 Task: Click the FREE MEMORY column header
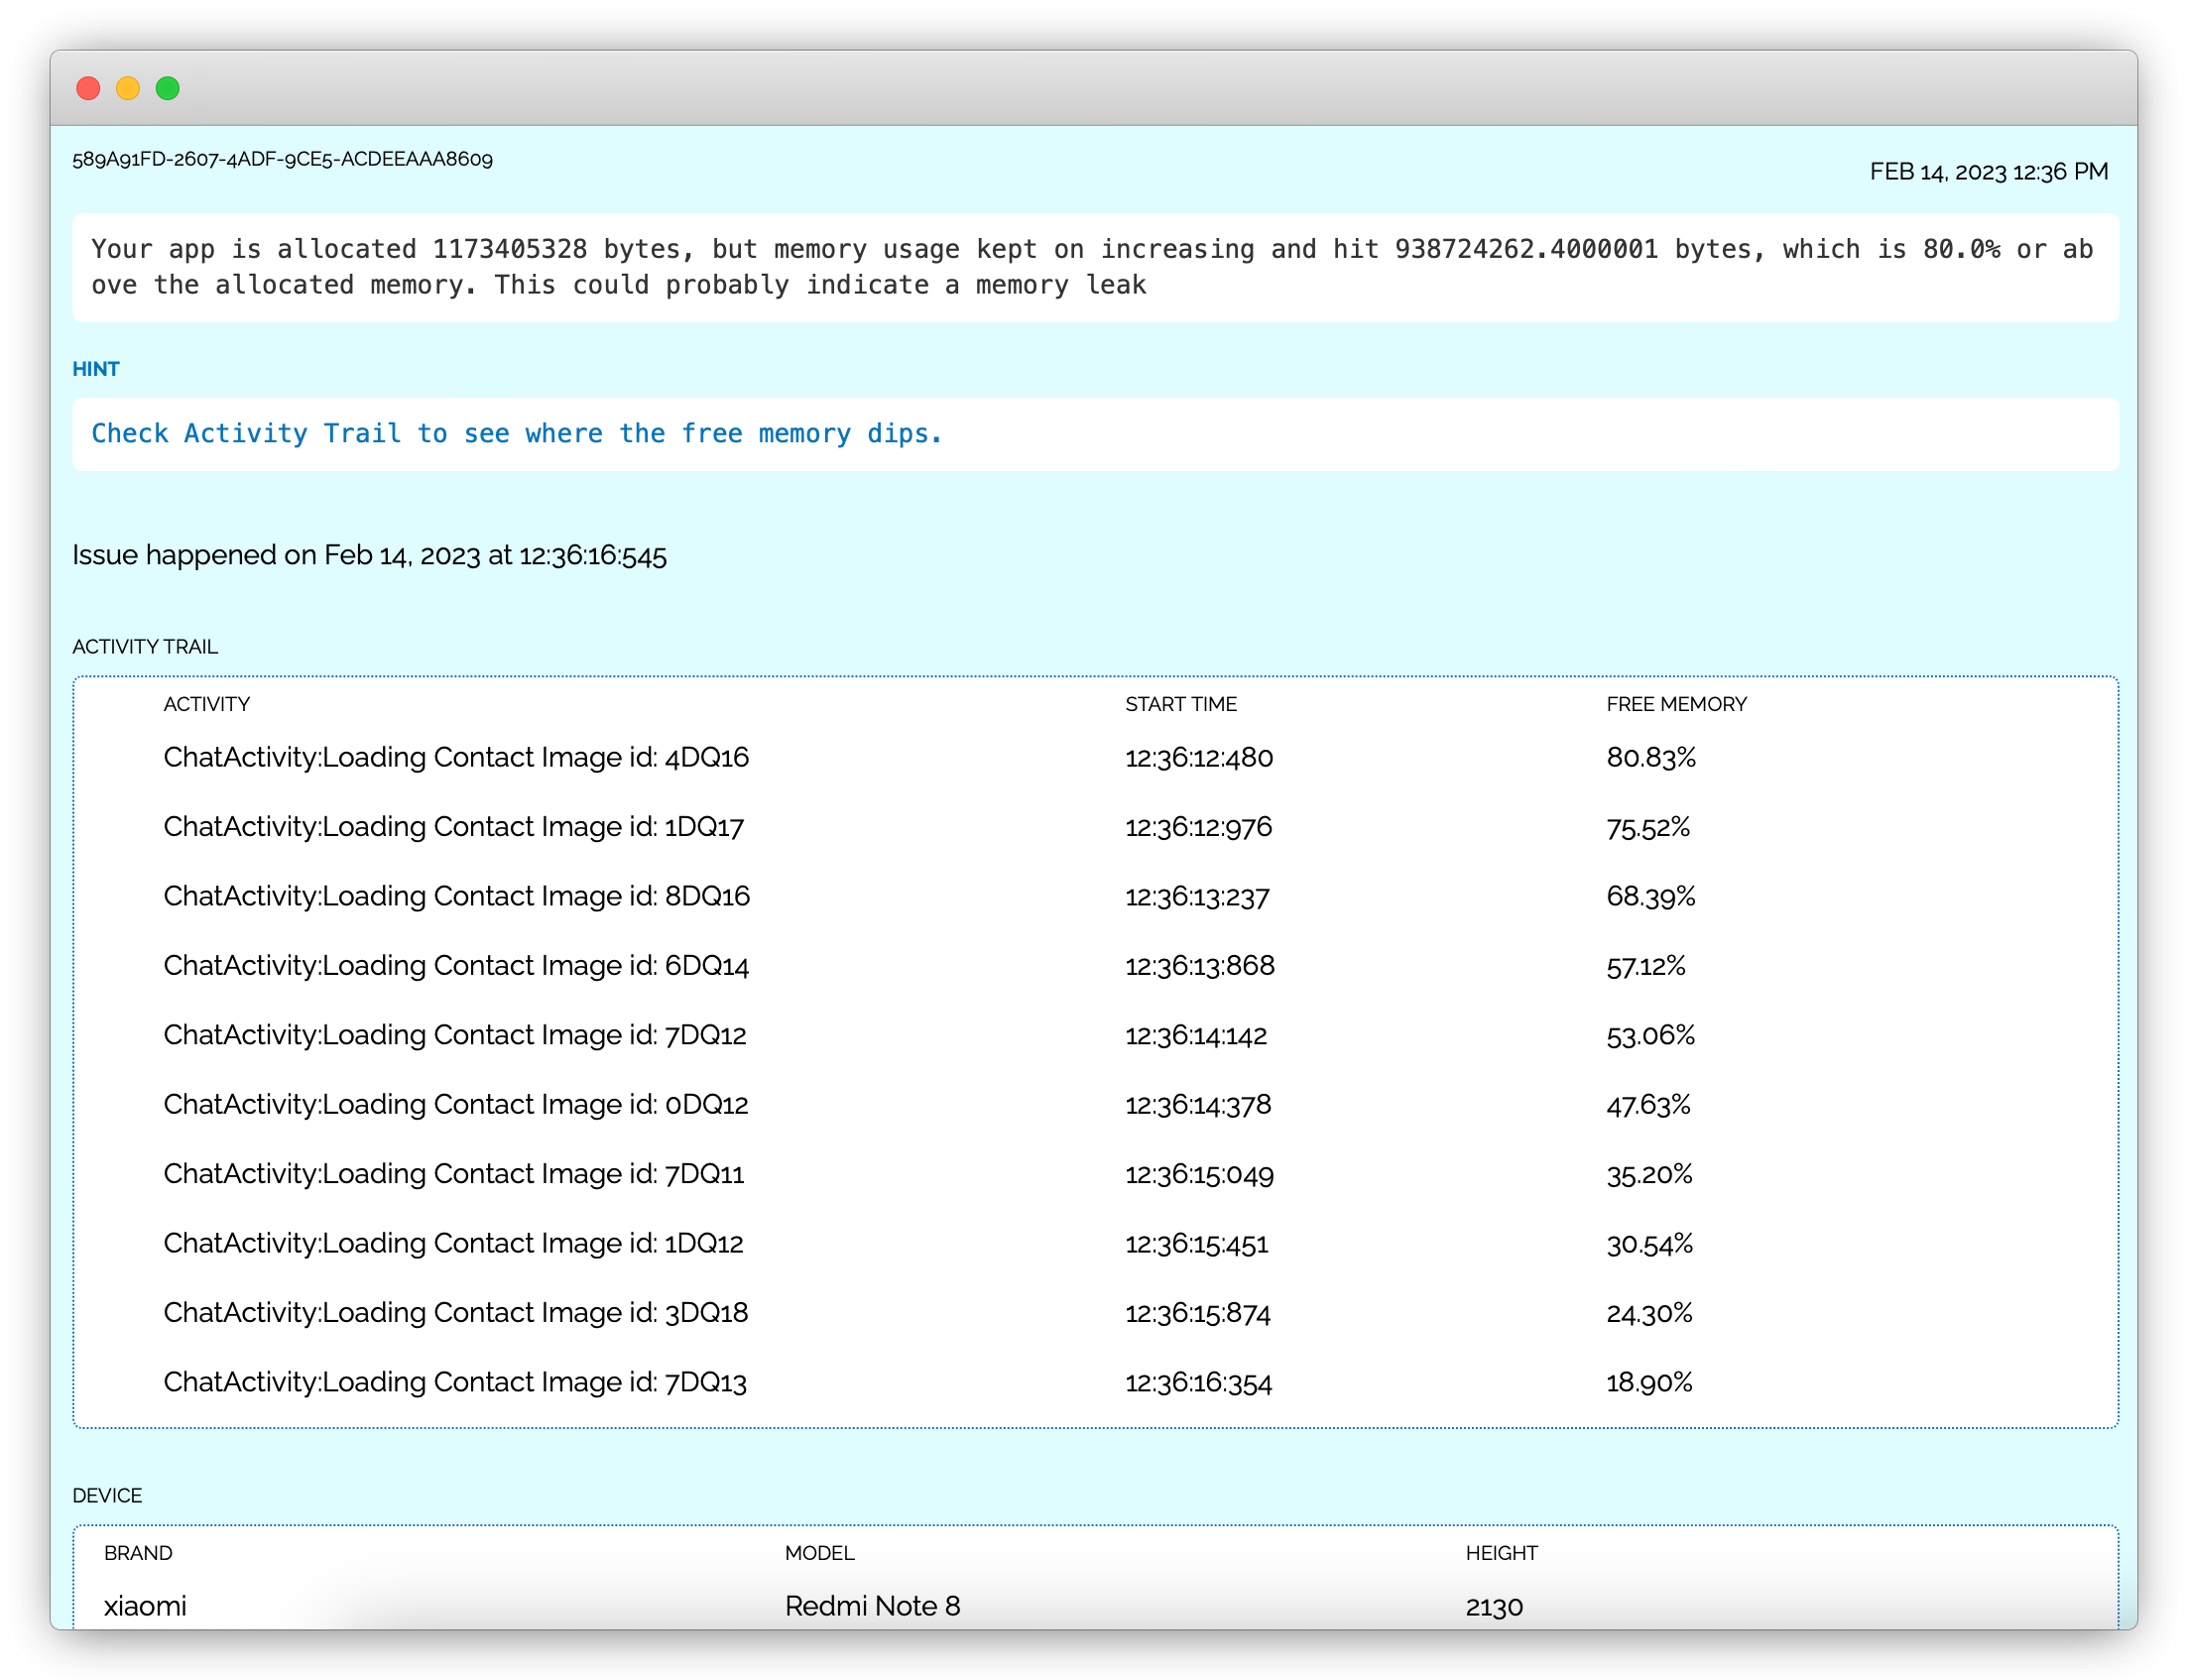coord(1676,704)
